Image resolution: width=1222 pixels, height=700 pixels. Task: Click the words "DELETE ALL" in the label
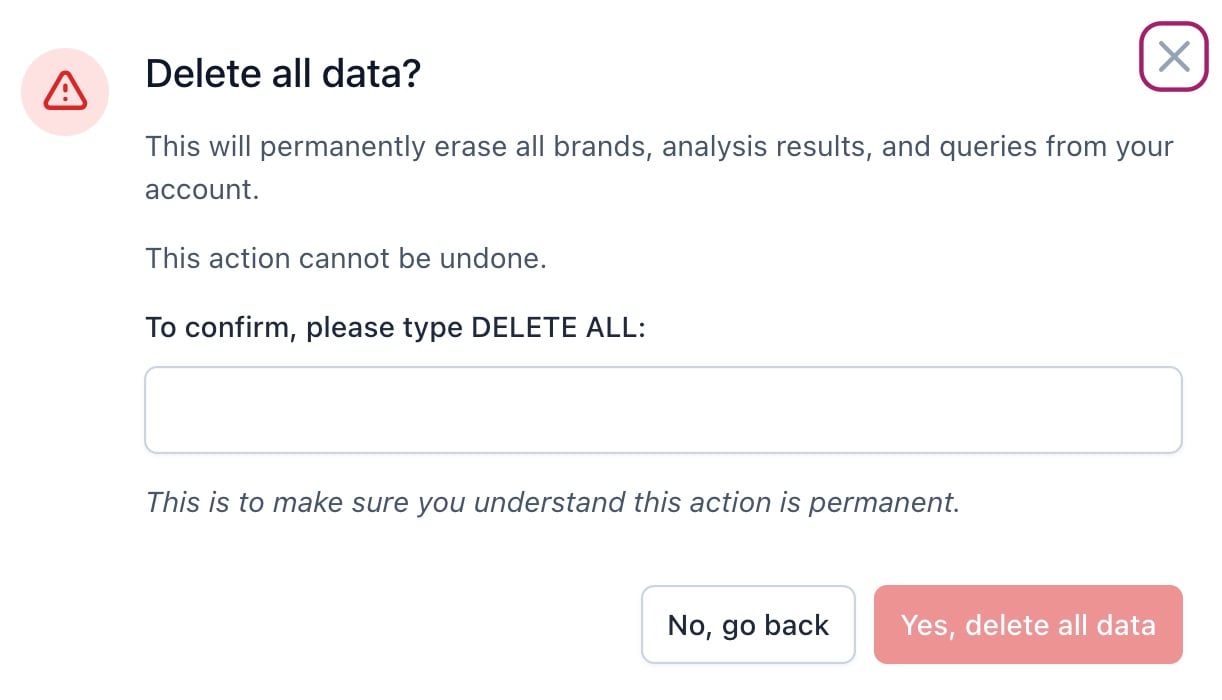click(553, 327)
